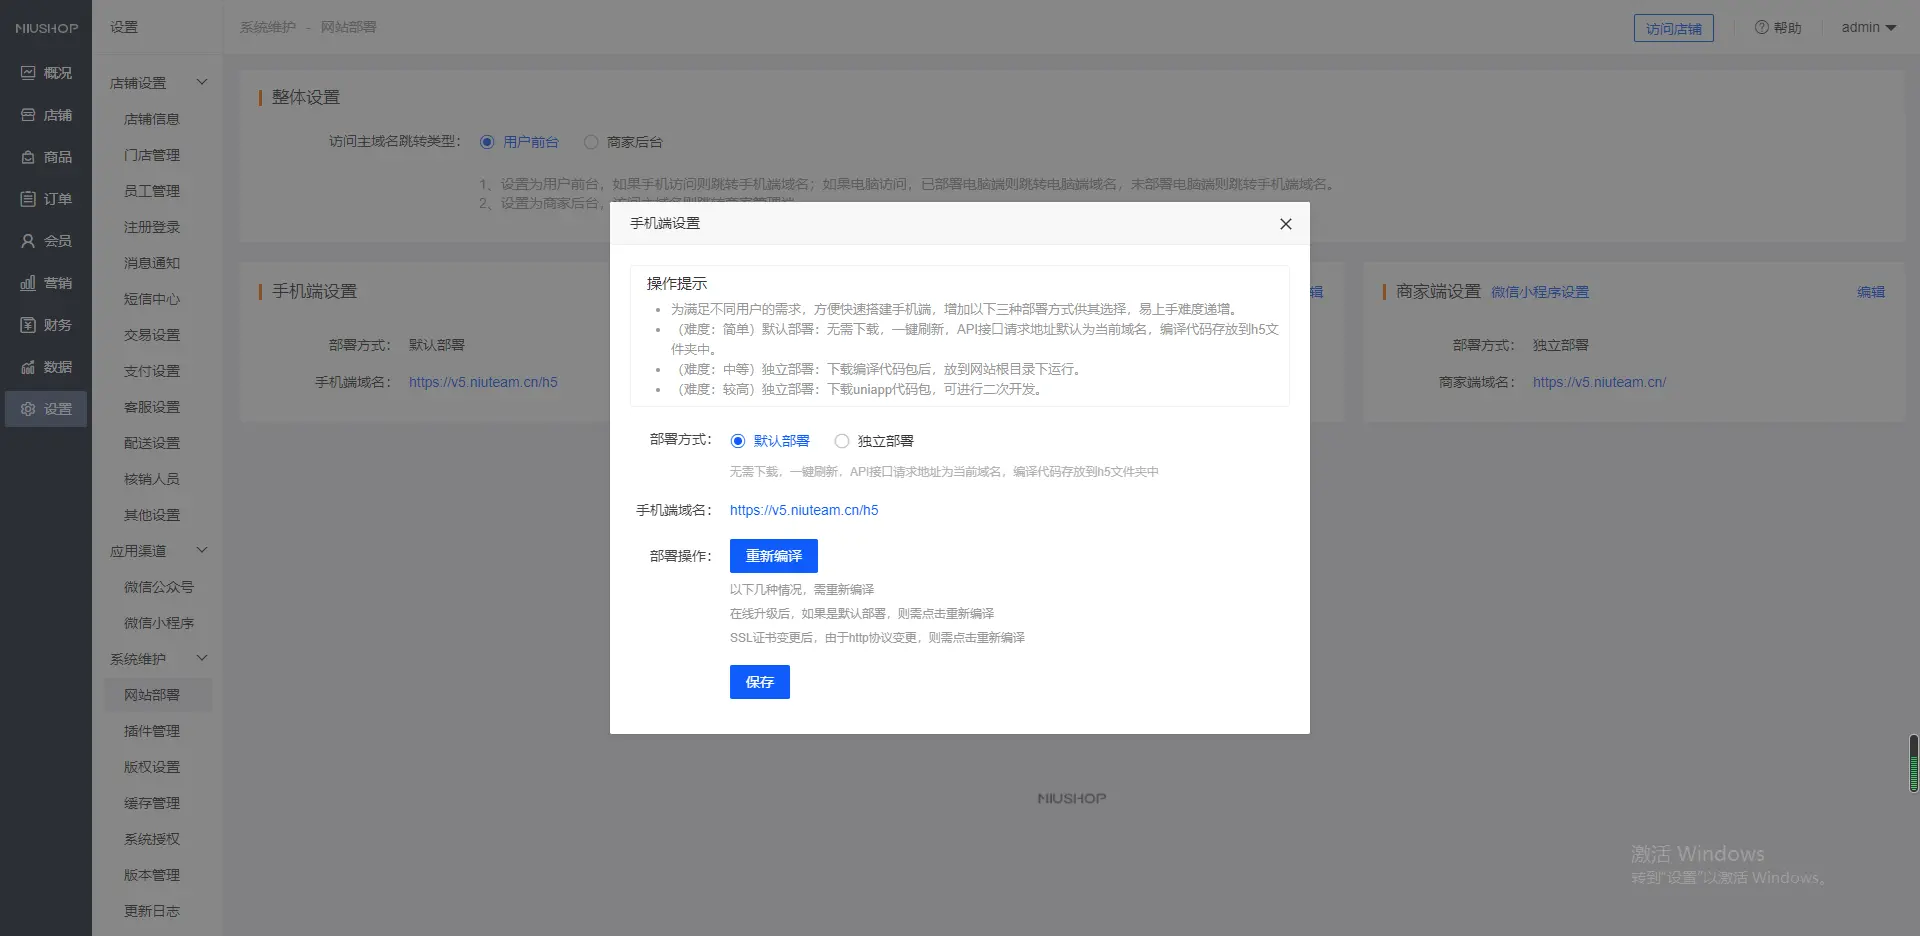Click the 重新编译 button
The image size is (1920, 936).
click(x=773, y=556)
